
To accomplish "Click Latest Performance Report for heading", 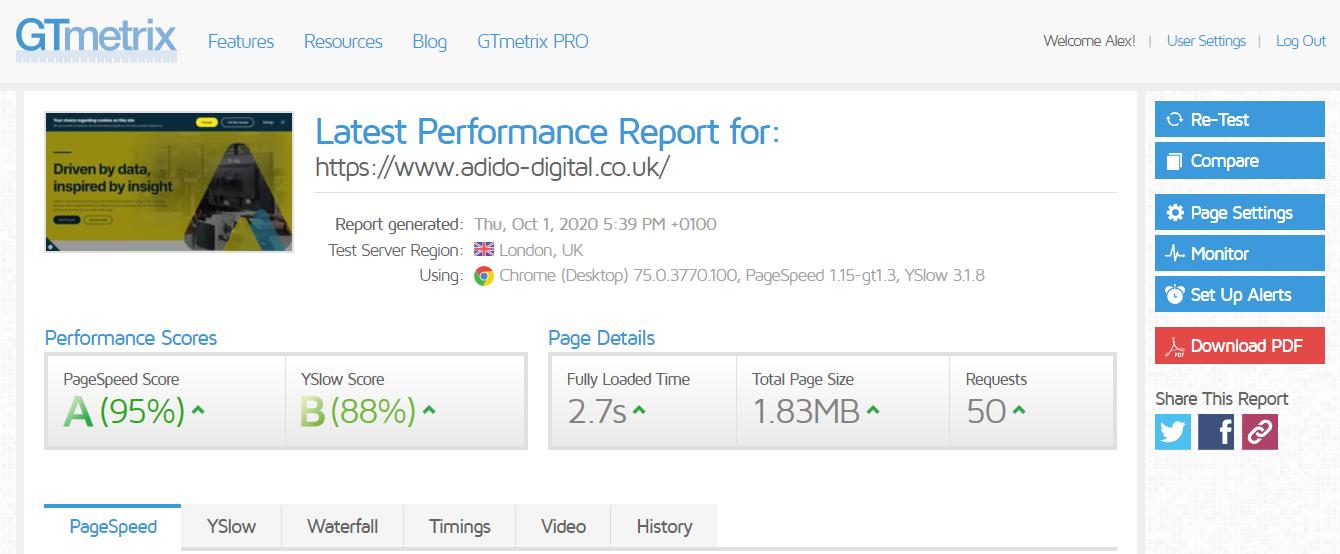I will click(x=547, y=131).
